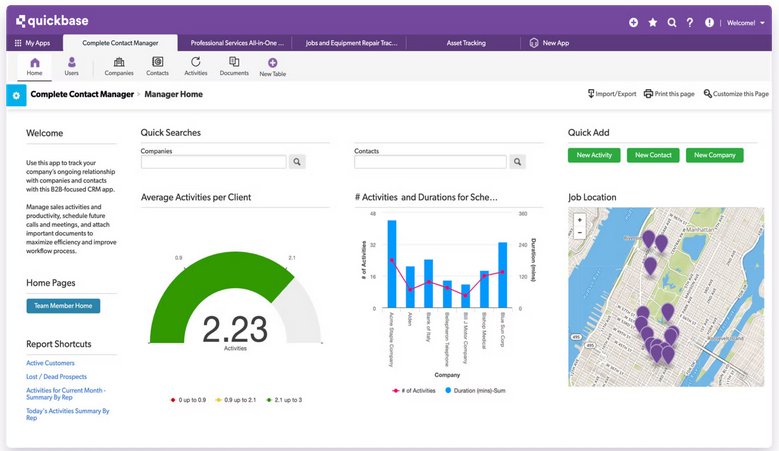This screenshot has width=779, height=451.
Task: Open the Activities table icon
Action: coord(196,64)
